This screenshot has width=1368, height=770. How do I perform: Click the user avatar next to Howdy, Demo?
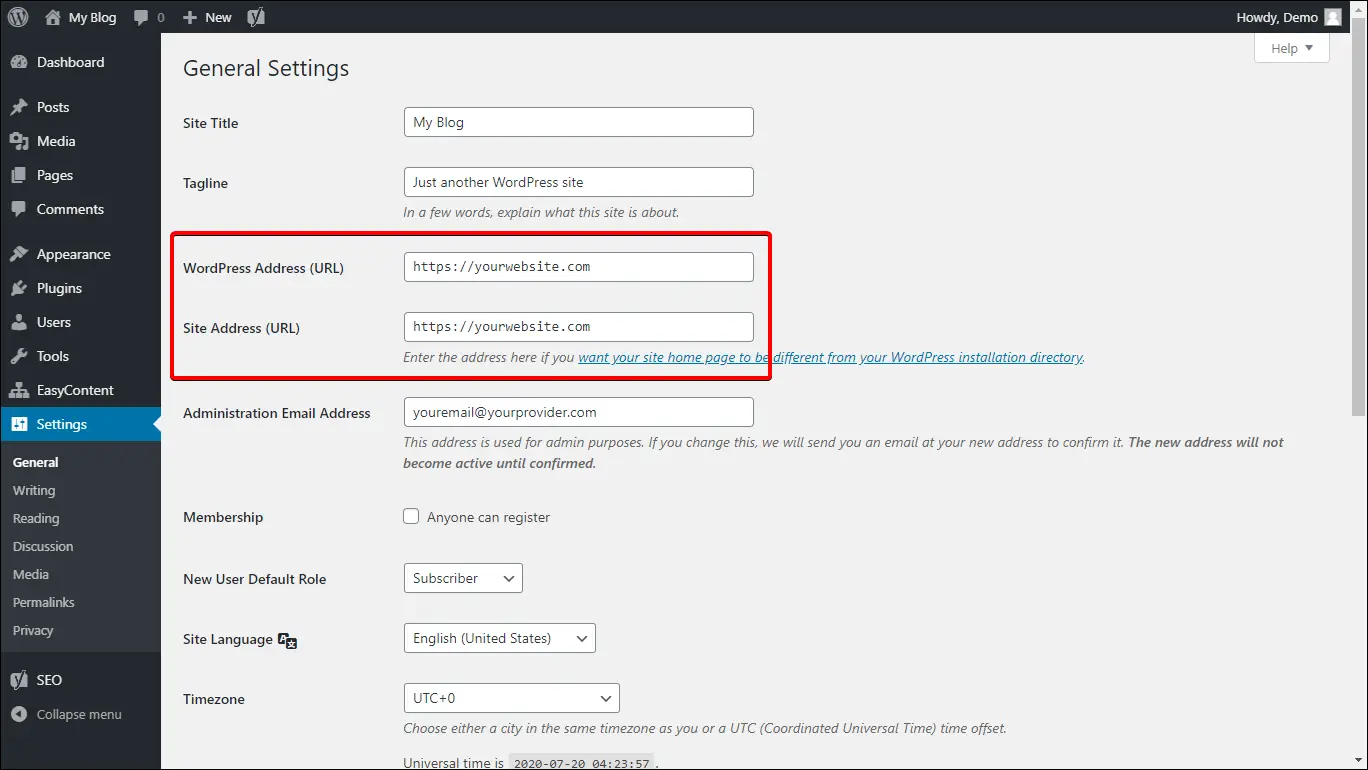tap(1333, 17)
